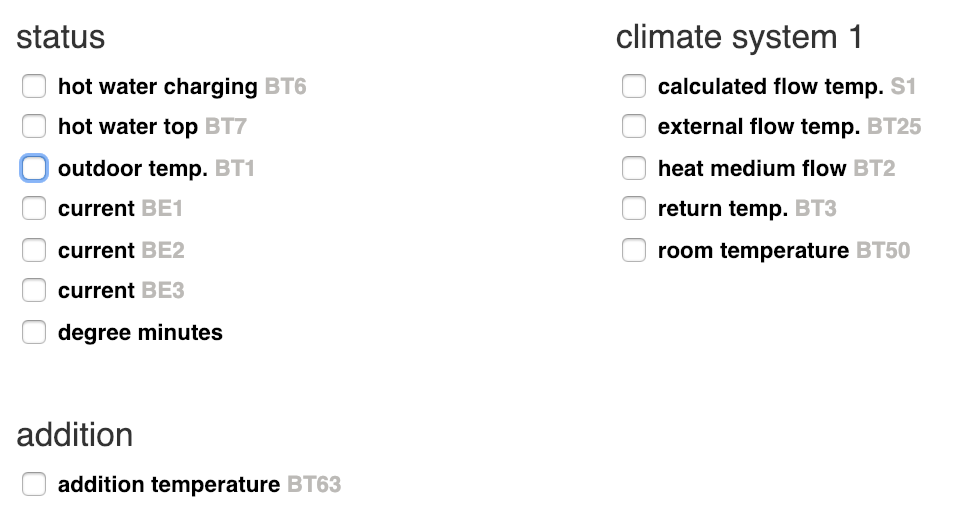The height and width of the screenshot is (522, 960).
Task: Click the 'addition' section heading
Action: coord(75,435)
